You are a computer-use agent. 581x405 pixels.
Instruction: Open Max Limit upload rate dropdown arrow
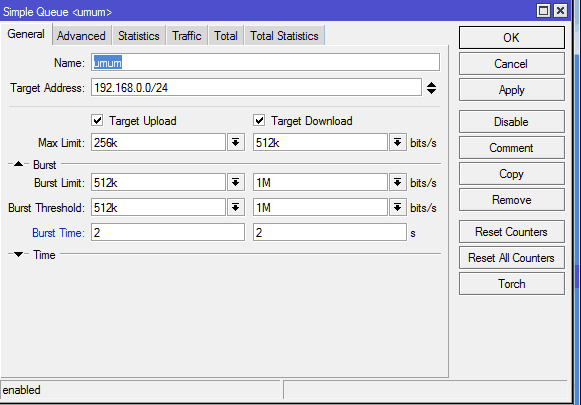(x=236, y=143)
